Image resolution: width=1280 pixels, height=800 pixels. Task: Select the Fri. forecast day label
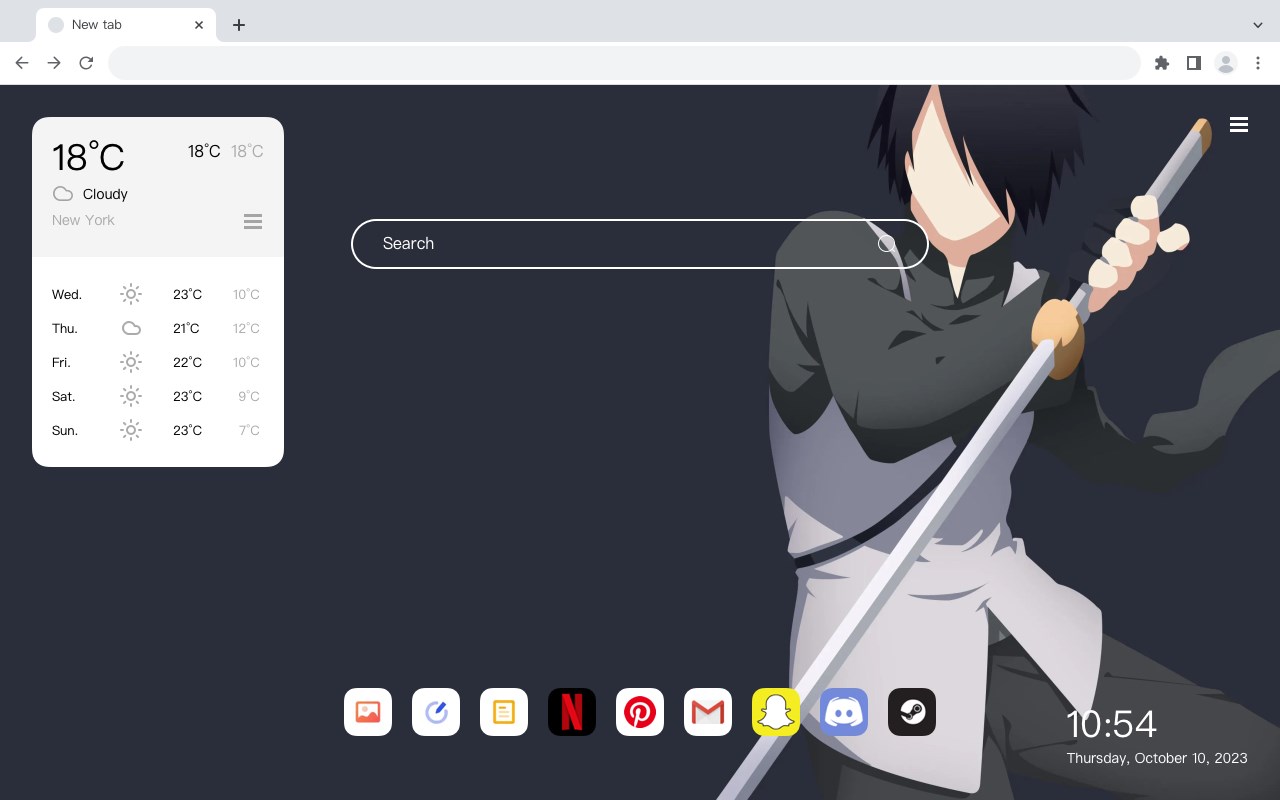pos(61,362)
